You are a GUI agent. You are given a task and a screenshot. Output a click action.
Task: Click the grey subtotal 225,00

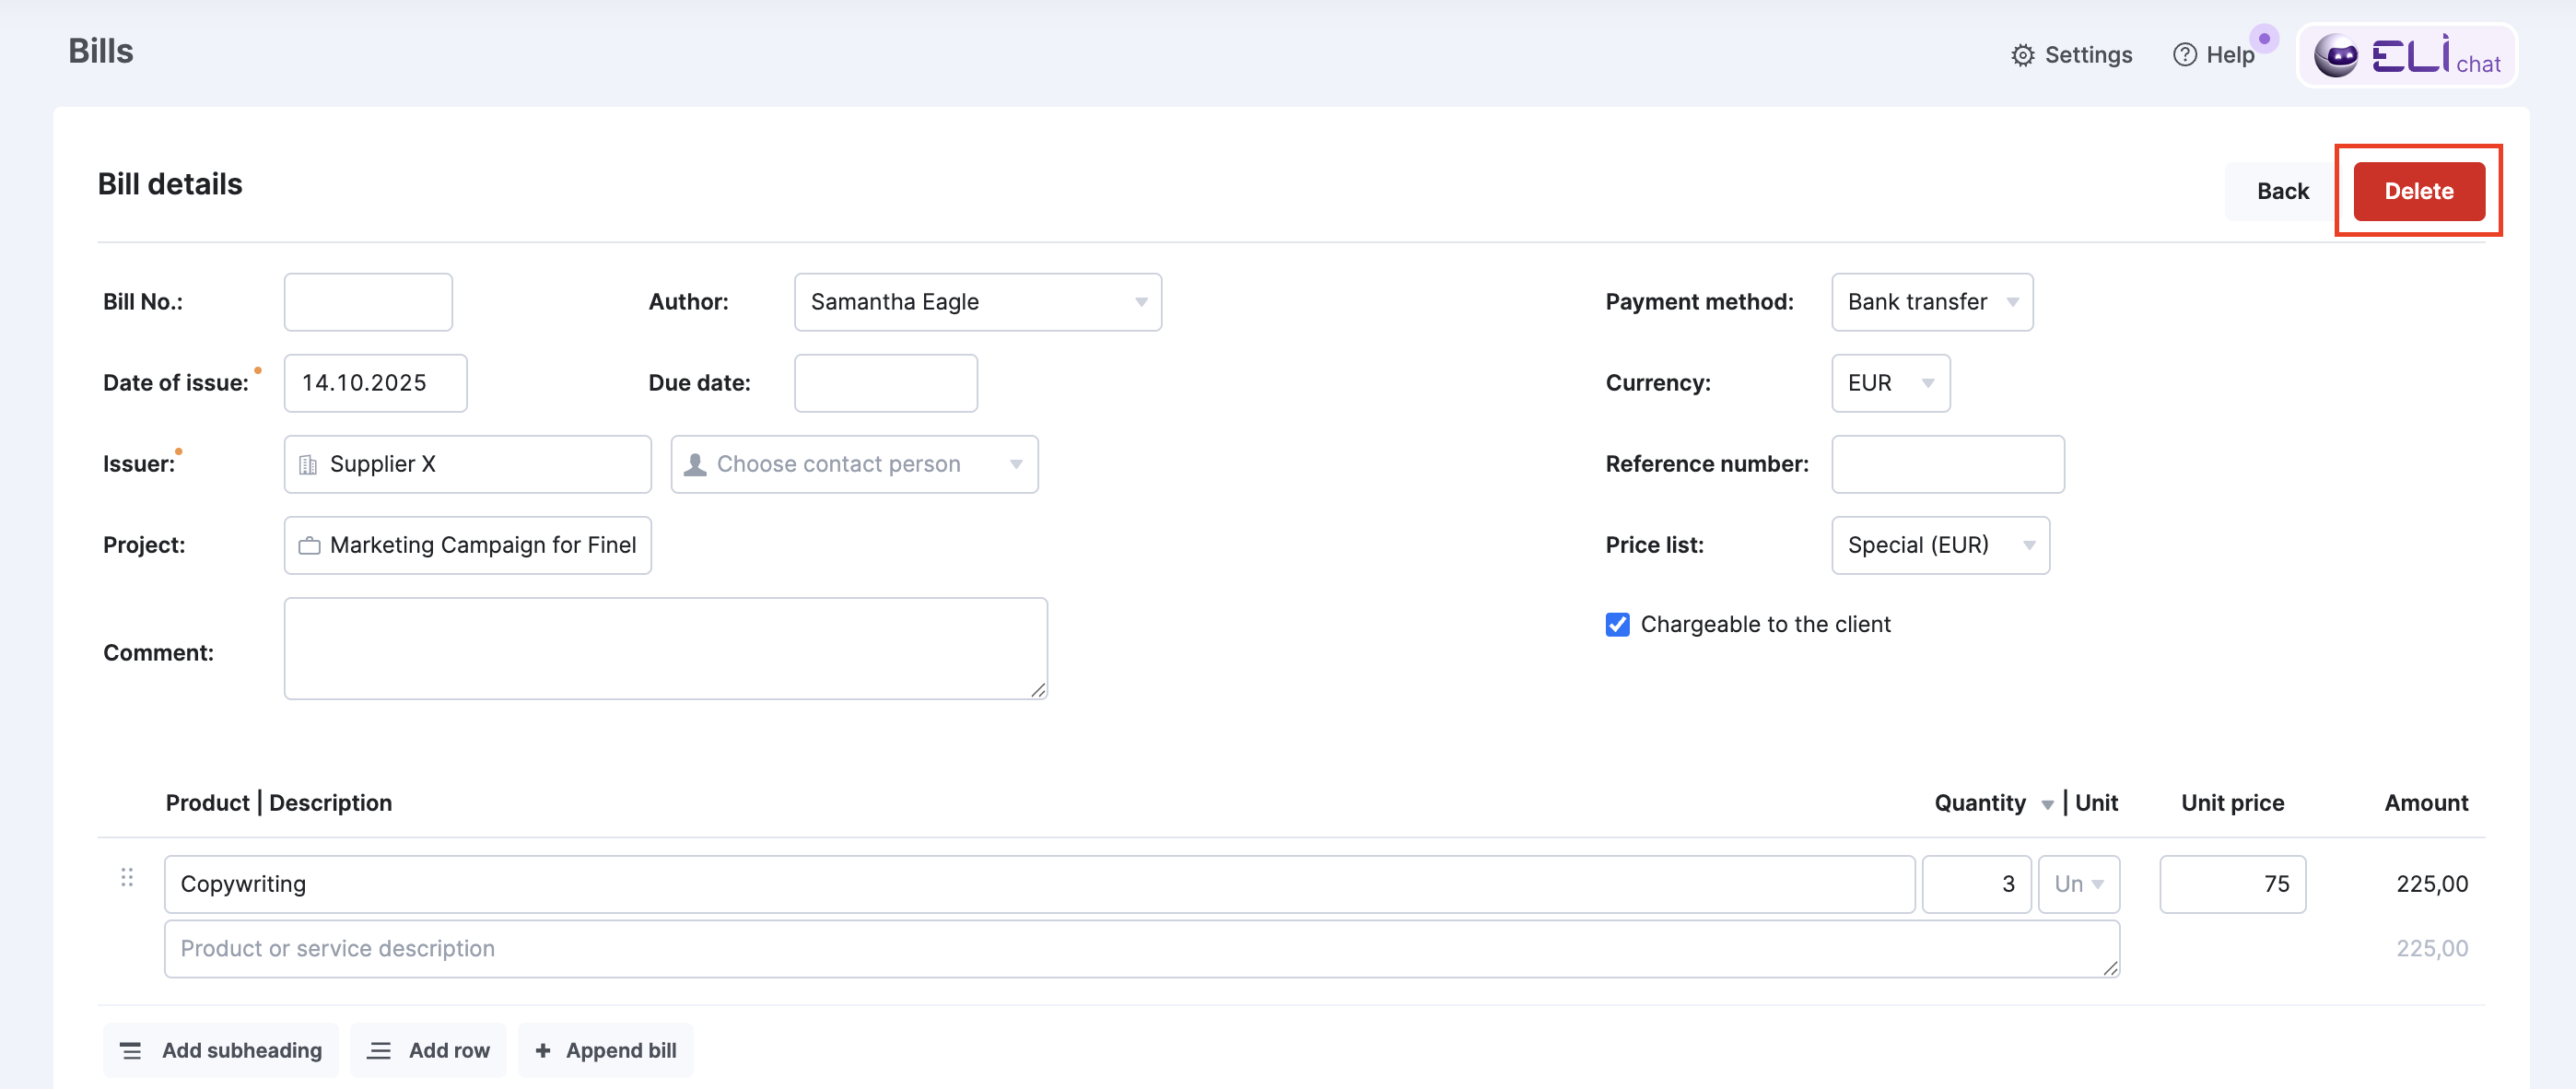click(2431, 948)
